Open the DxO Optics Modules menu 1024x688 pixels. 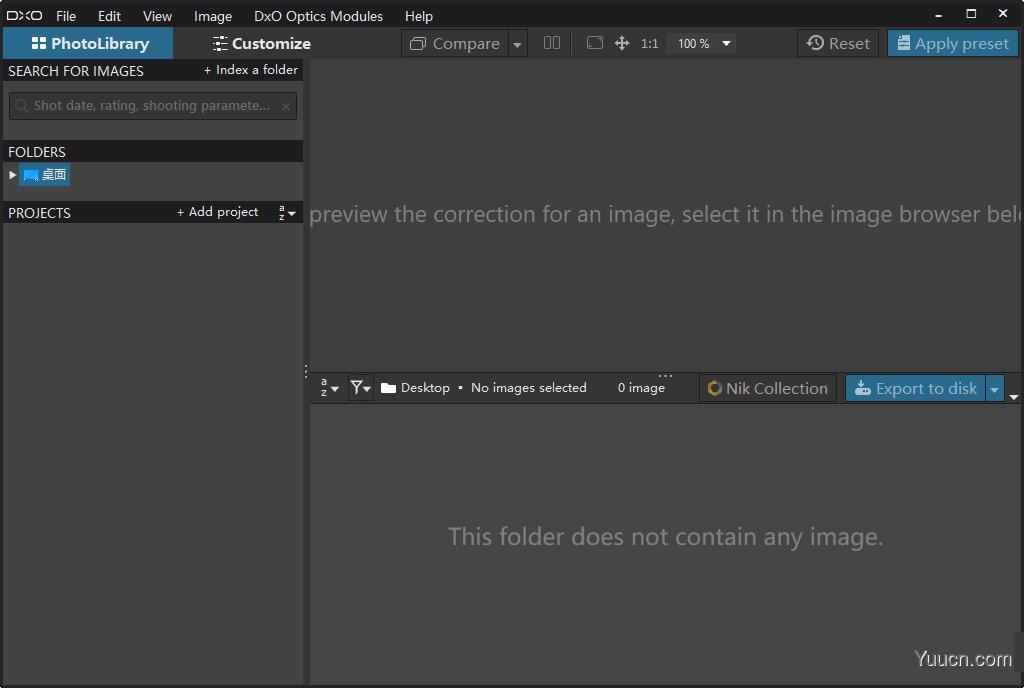click(x=318, y=16)
